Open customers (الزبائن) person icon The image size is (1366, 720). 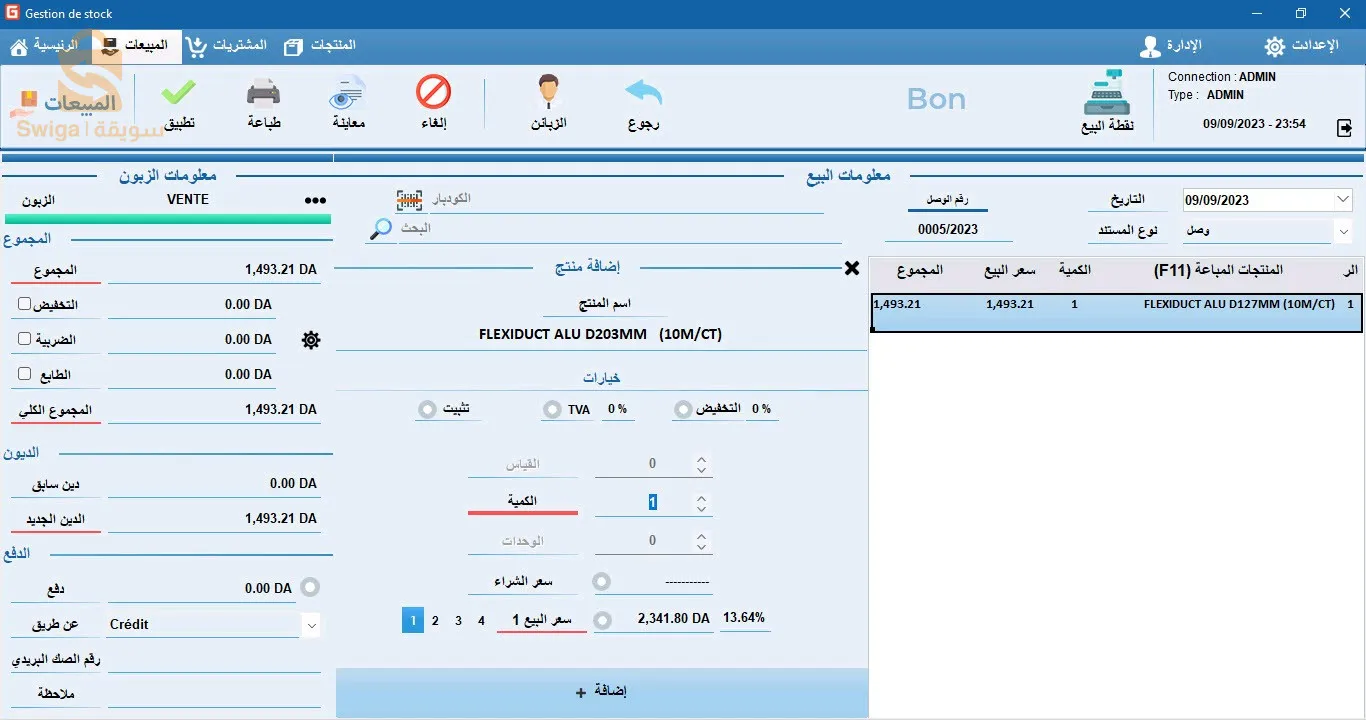pyautogui.click(x=548, y=96)
